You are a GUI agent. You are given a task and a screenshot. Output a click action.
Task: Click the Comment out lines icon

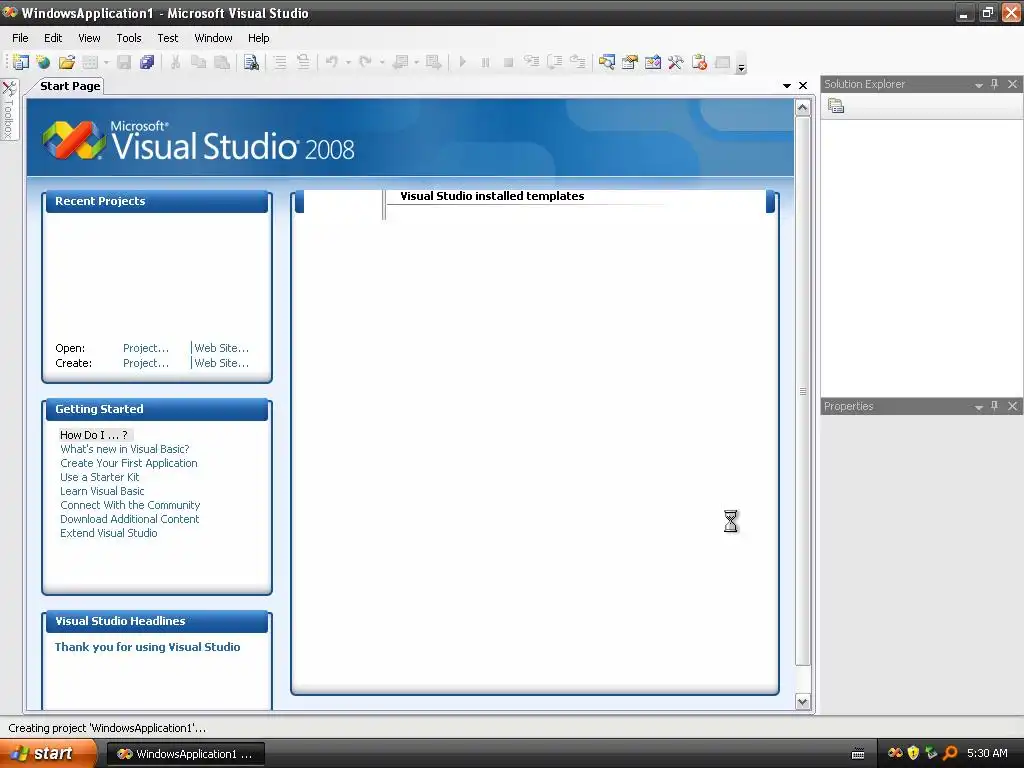(280, 62)
